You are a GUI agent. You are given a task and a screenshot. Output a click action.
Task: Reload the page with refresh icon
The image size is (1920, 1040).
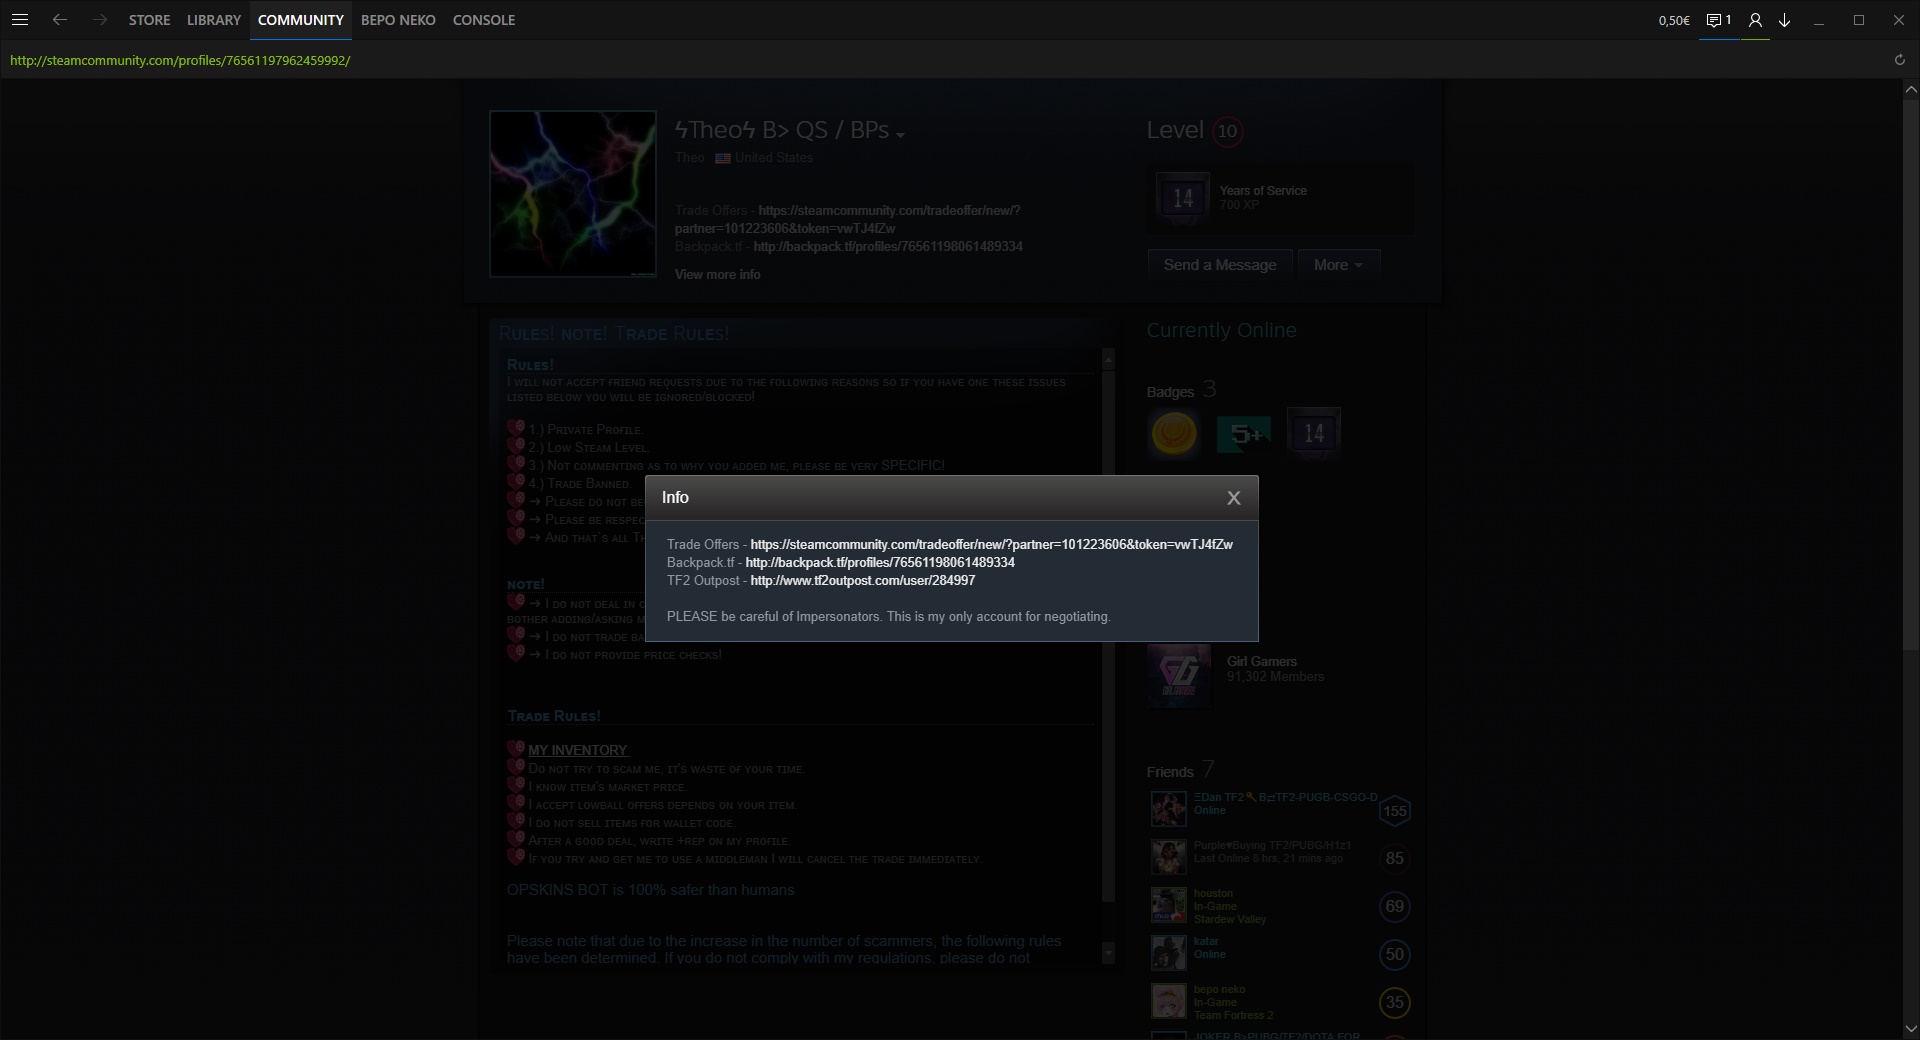click(1899, 60)
